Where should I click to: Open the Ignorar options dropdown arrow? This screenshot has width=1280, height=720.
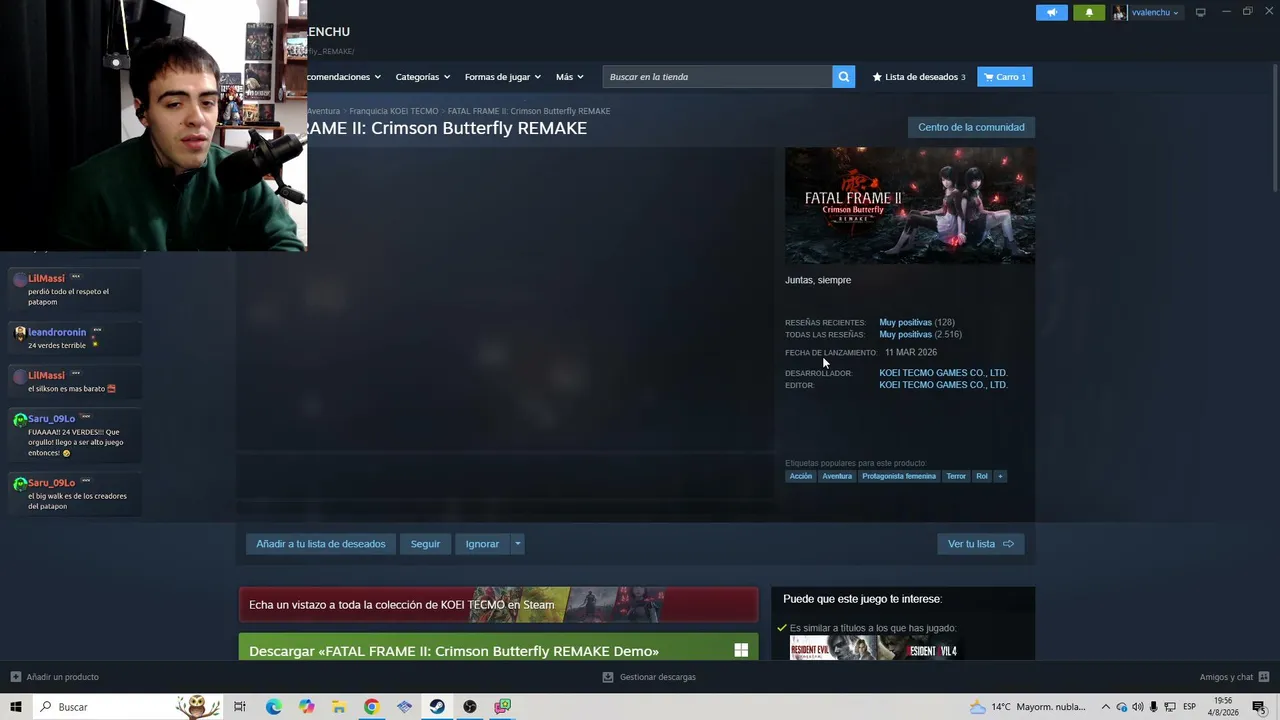point(517,544)
